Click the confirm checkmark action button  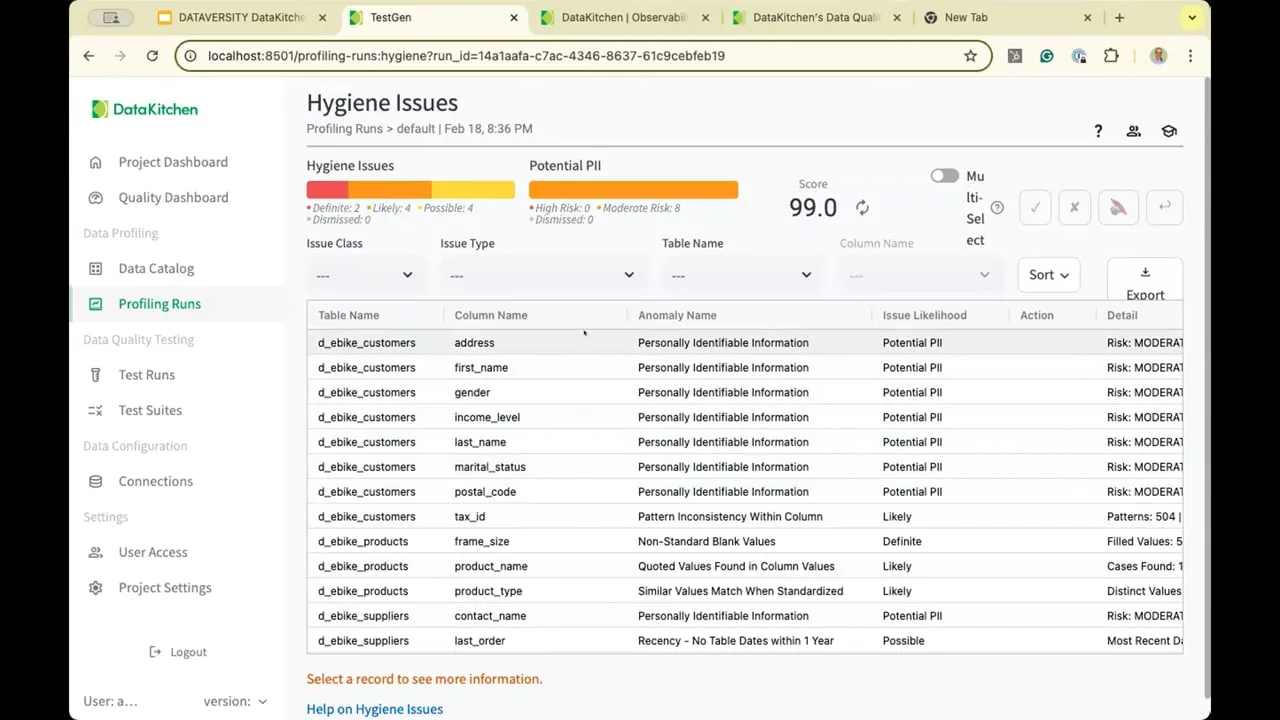(1035, 207)
